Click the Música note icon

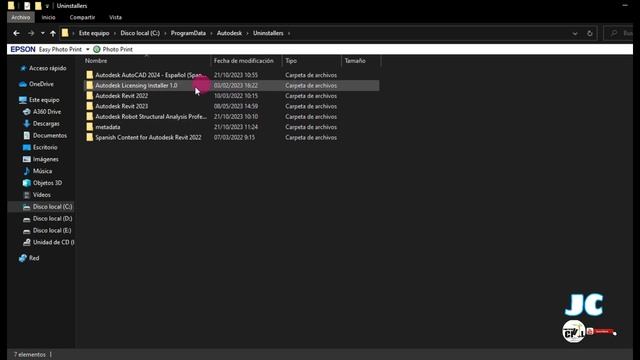coord(27,171)
